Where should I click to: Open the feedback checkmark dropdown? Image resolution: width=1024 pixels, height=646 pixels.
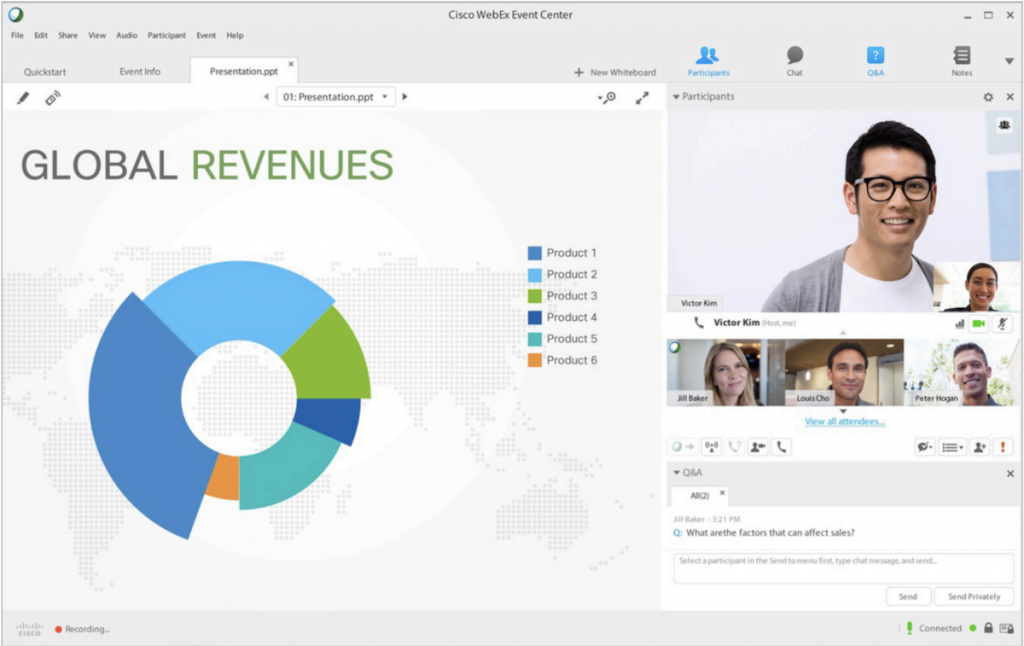tap(925, 447)
